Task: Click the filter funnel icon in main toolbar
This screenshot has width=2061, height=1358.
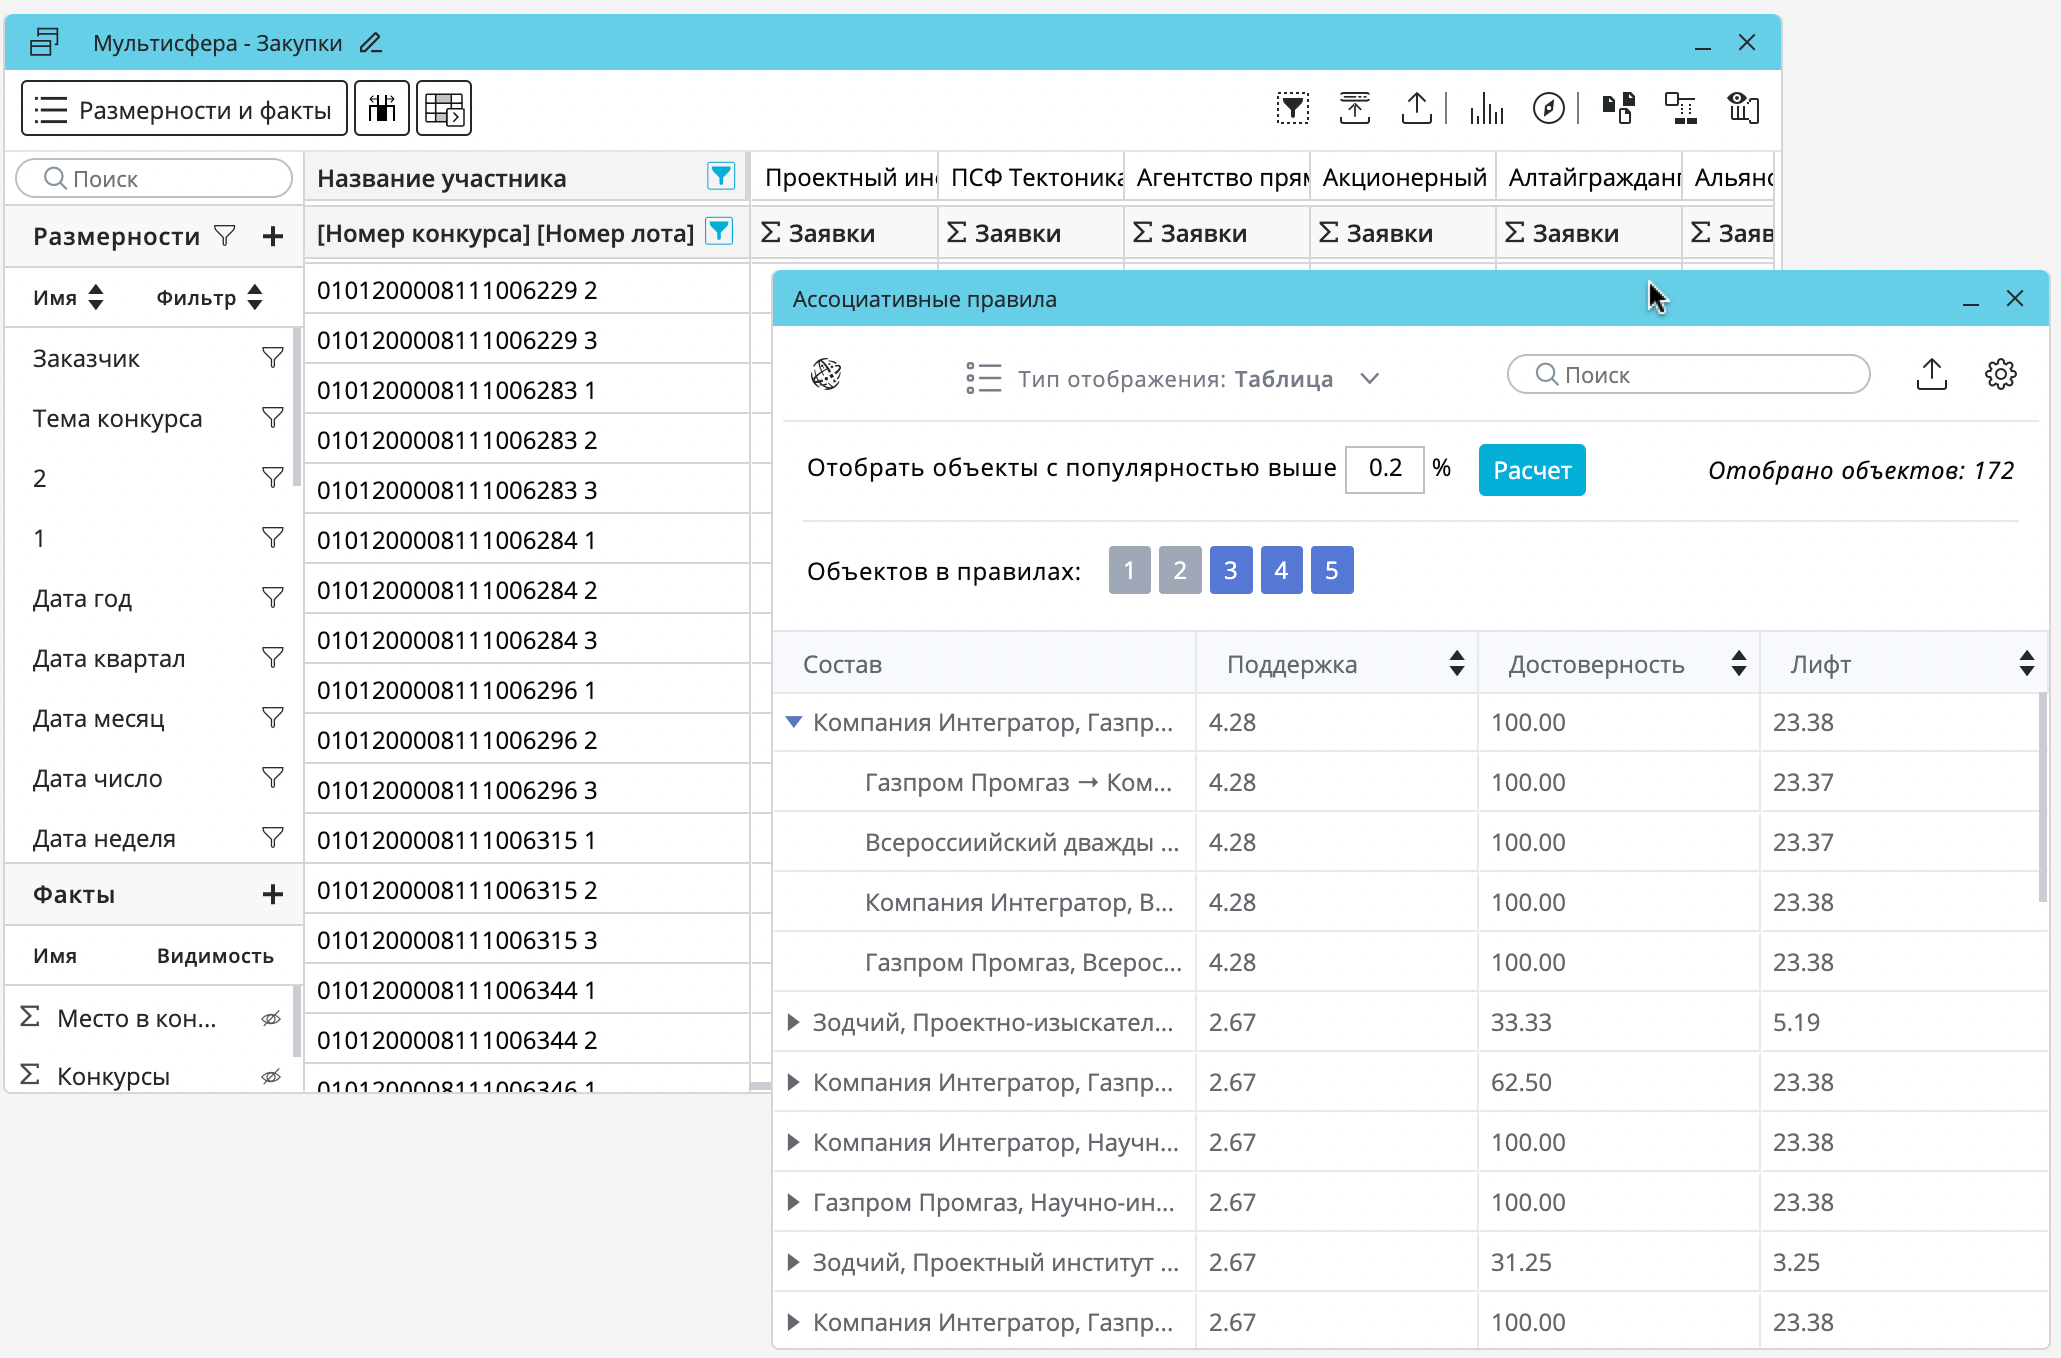Action: coord(1293,108)
